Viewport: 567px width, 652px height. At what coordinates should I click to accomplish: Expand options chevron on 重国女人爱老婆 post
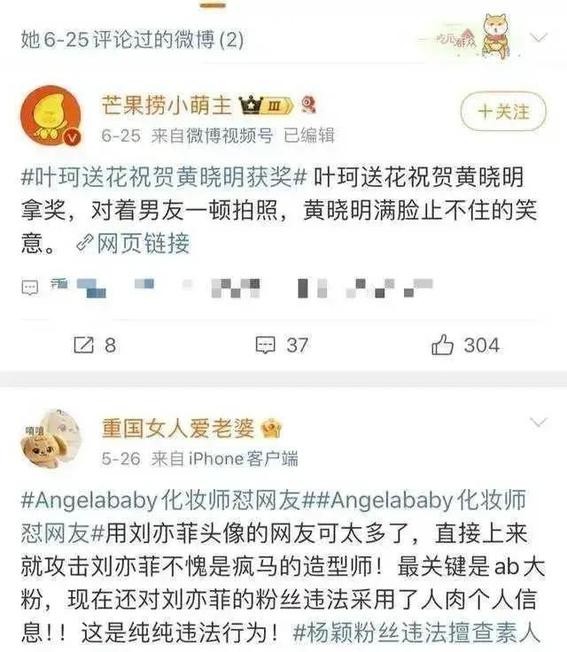pyautogui.click(x=539, y=423)
